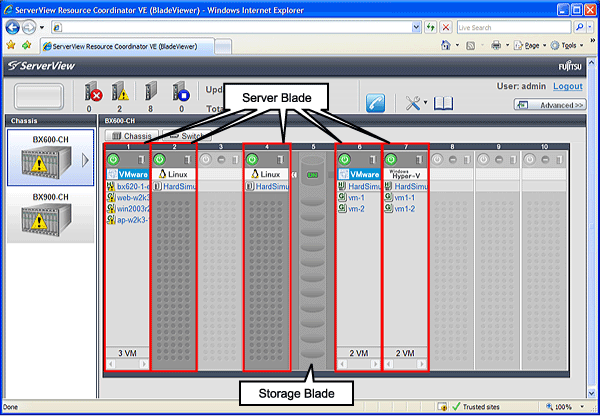Image resolution: width=600 pixels, height=416 pixels.
Task: Click the server icon on slot 6
Action: click(x=373, y=160)
